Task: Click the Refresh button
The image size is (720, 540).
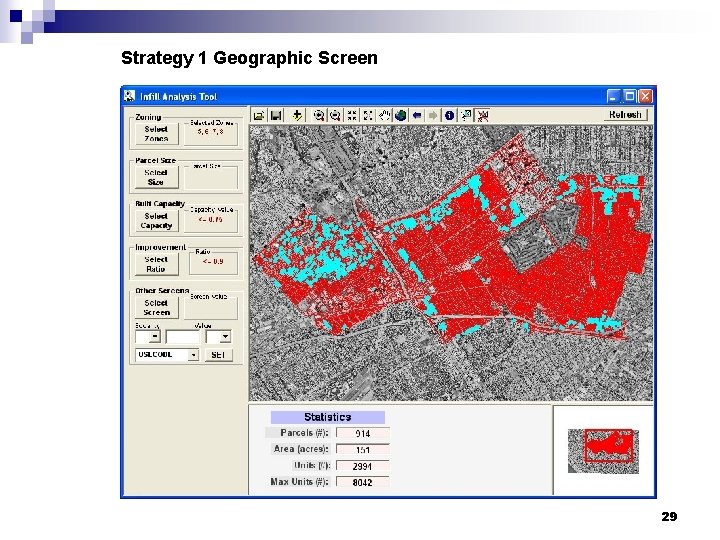Action: coord(625,114)
